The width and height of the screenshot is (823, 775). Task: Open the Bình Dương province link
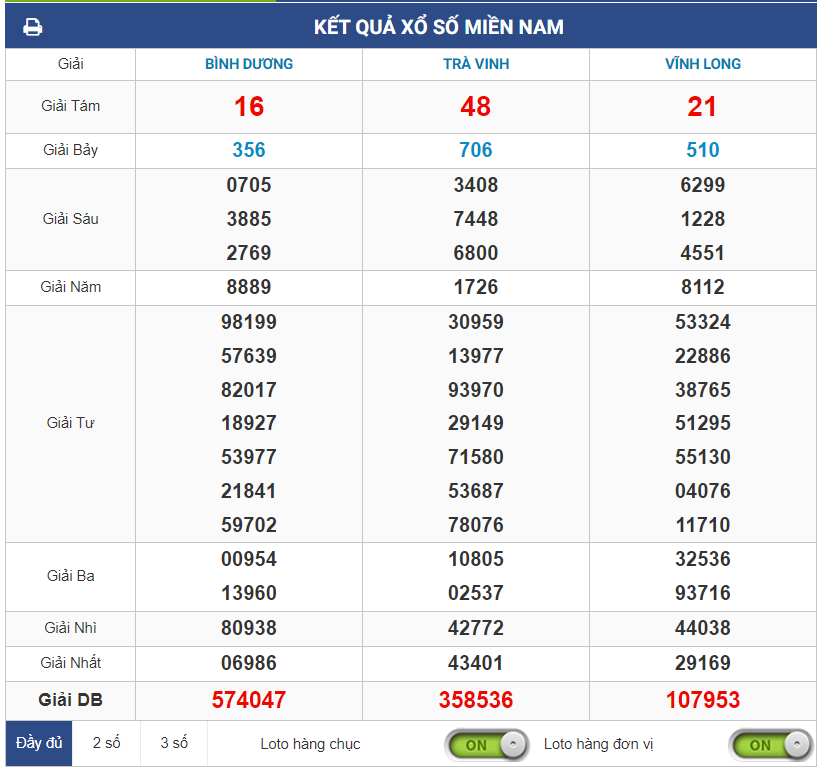coord(249,64)
